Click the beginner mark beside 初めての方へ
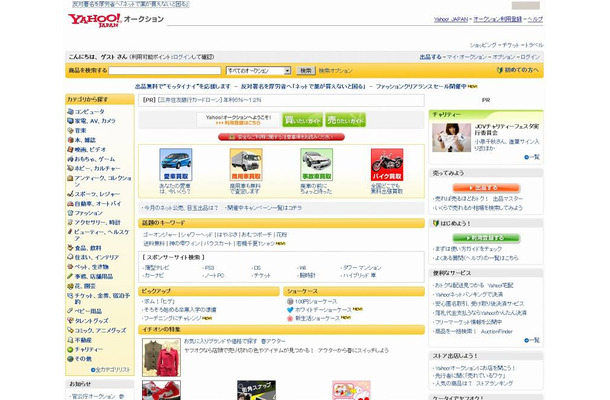This screenshot has width=610, height=400. [x=500, y=70]
